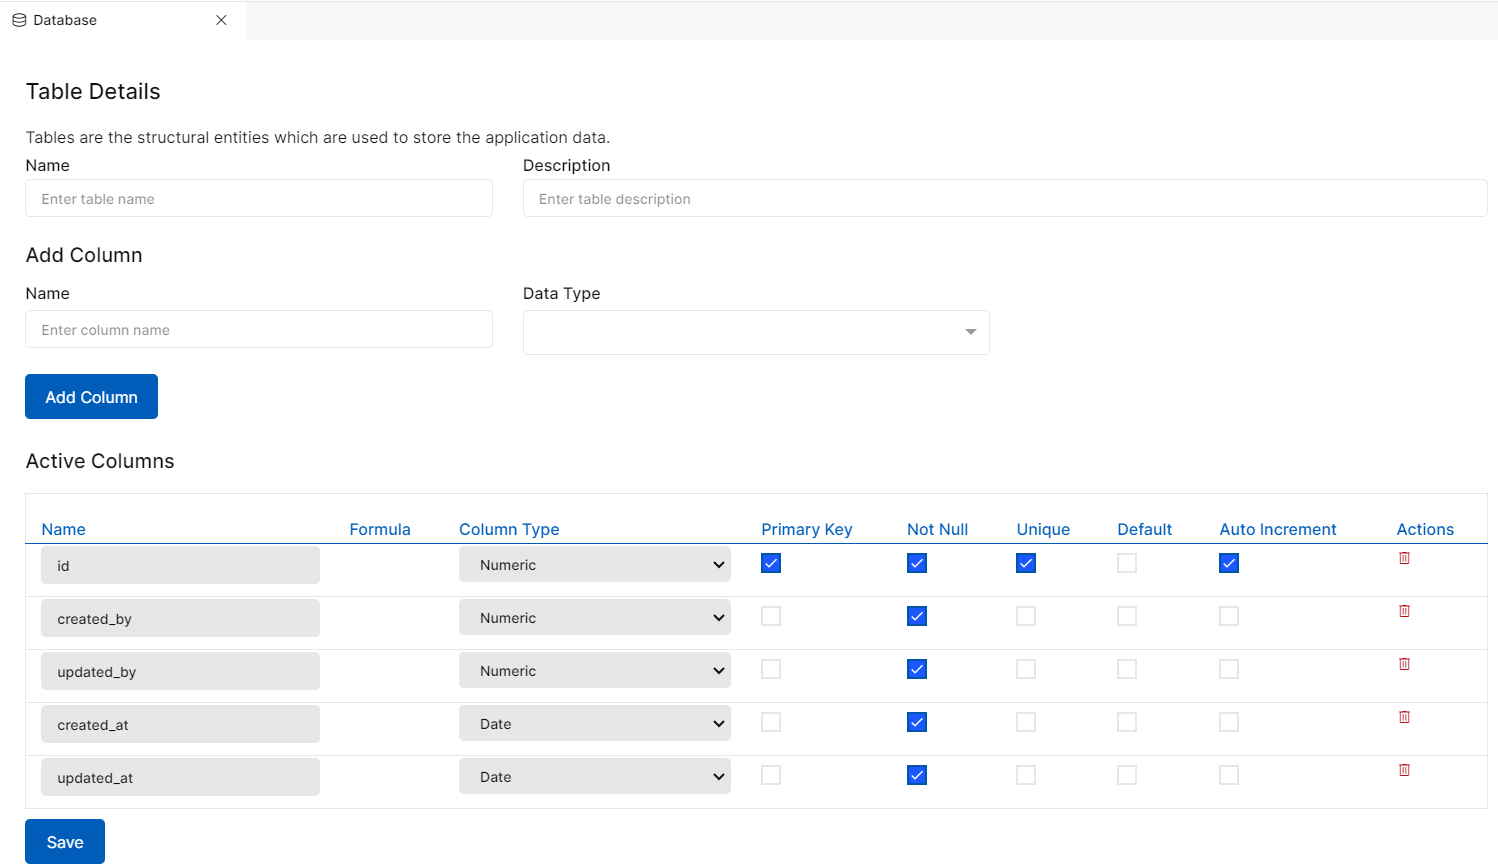Delete the id column via trash icon
Viewport: 1498px width, 867px height.
[1404, 558]
